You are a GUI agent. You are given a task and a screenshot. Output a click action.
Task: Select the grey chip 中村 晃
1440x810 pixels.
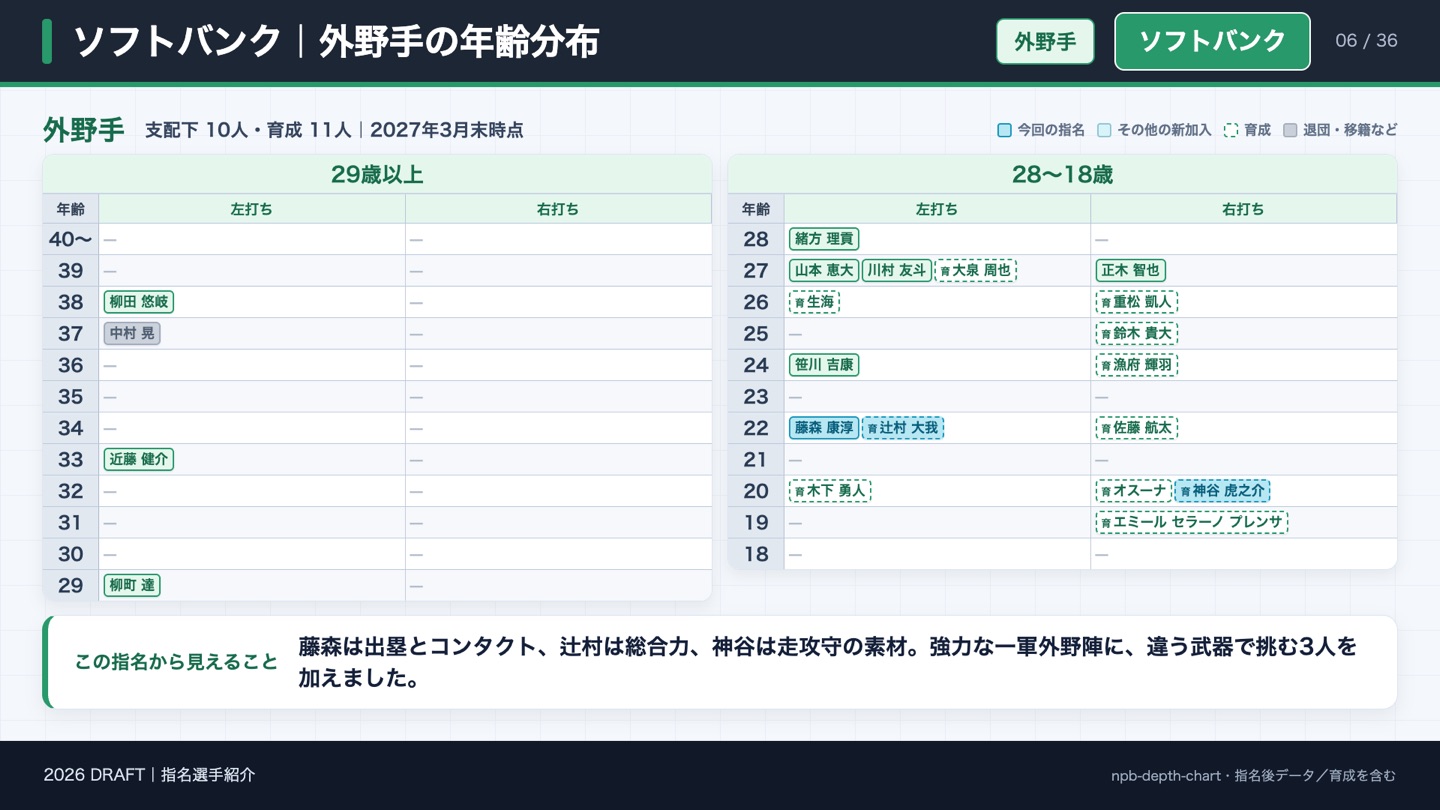[x=132, y=334]
